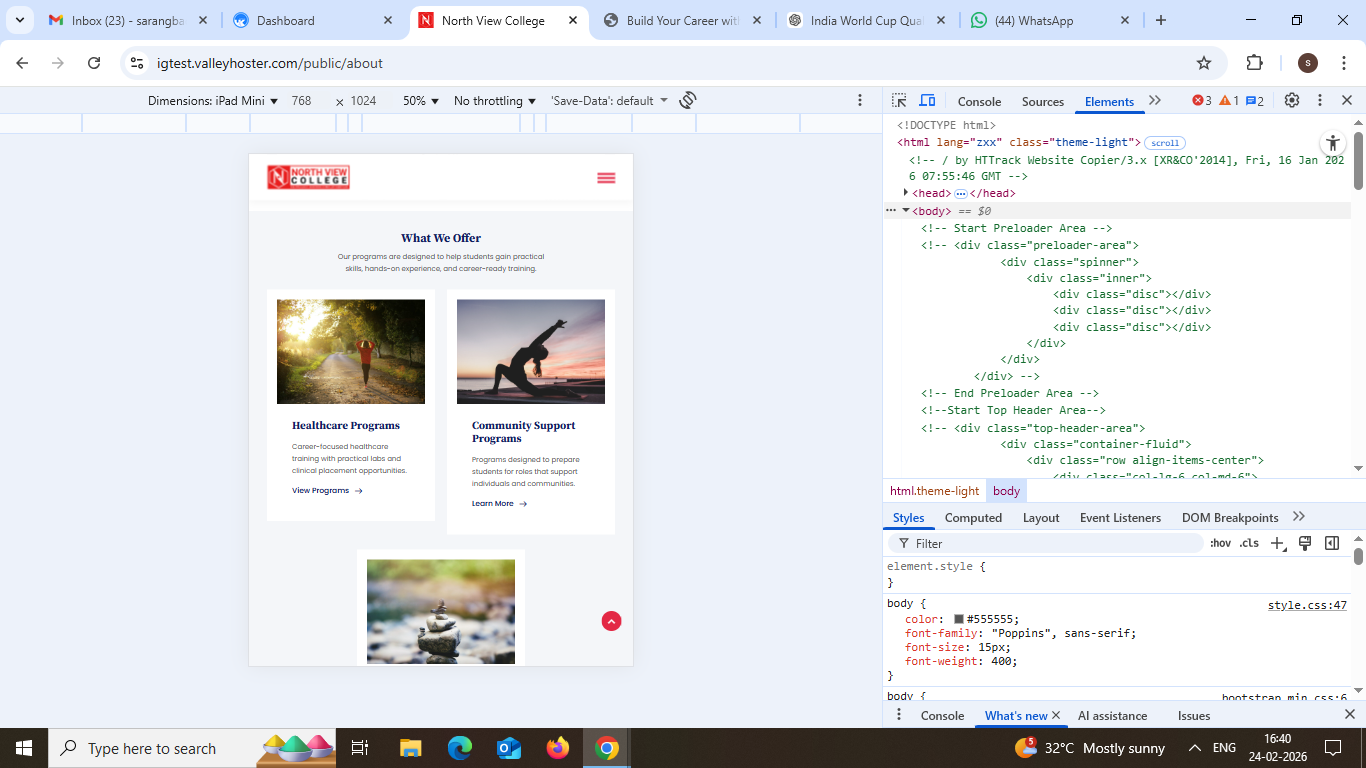Open the tab search dropdown arrow
Viewport: 1366px width, 768px height.
[x=20, y=20]
